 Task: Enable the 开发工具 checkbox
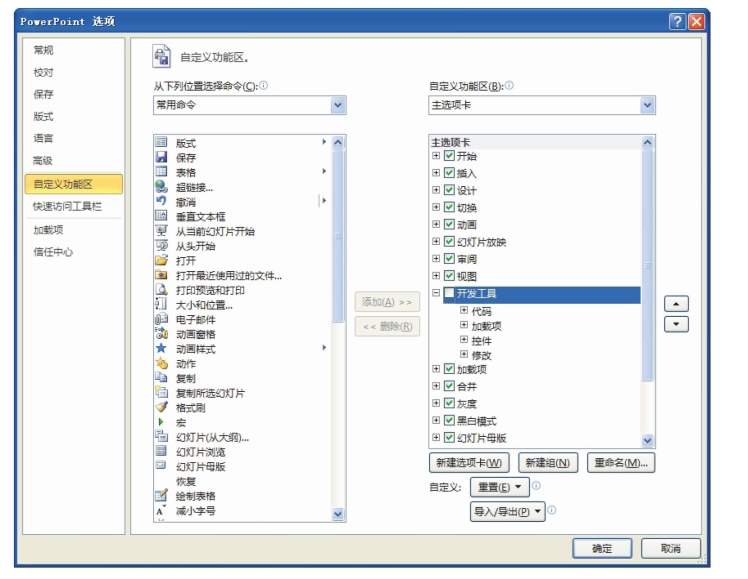(x=449, y=293)
